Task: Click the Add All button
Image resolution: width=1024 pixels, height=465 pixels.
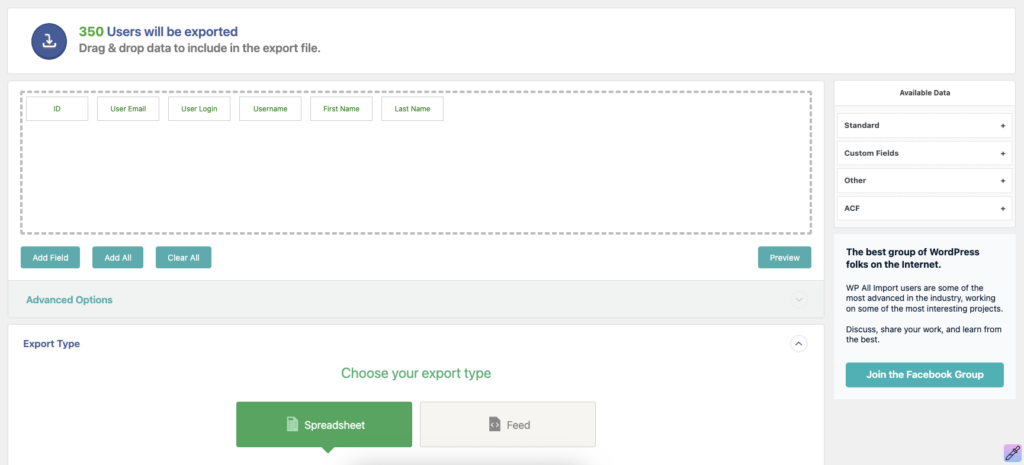Action: point(118,257)
